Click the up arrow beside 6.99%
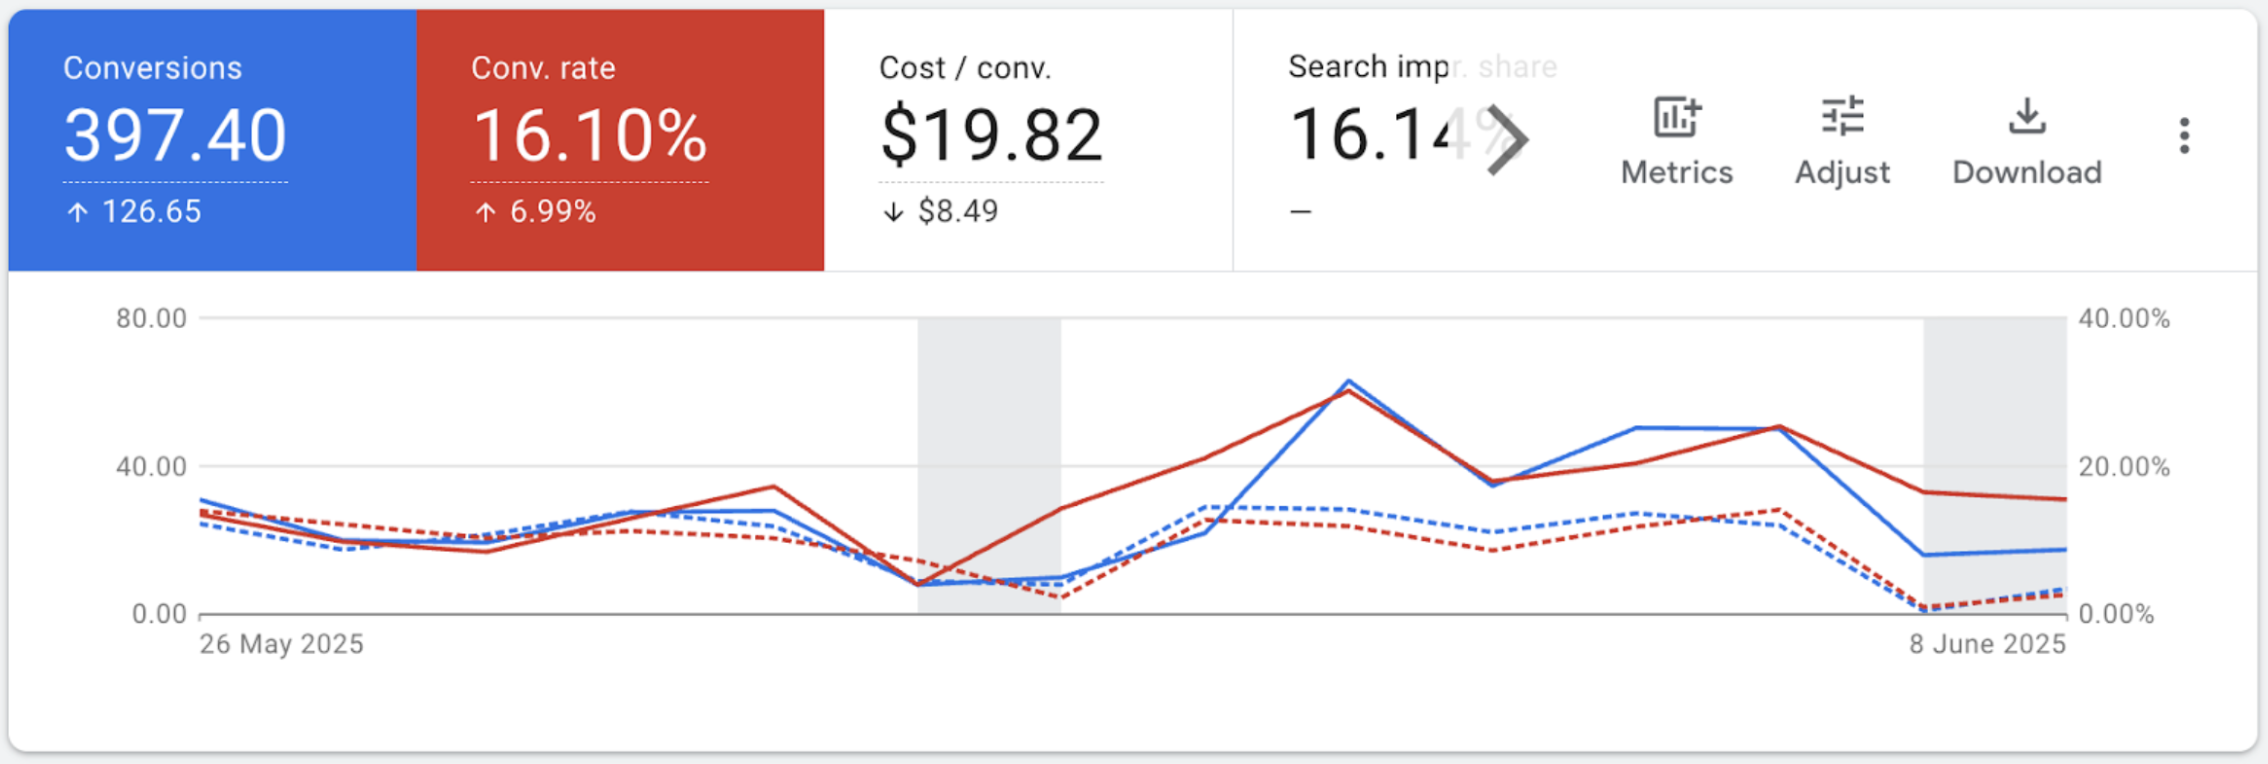Viewport: 2268px width, 764px height. [485, 212]
